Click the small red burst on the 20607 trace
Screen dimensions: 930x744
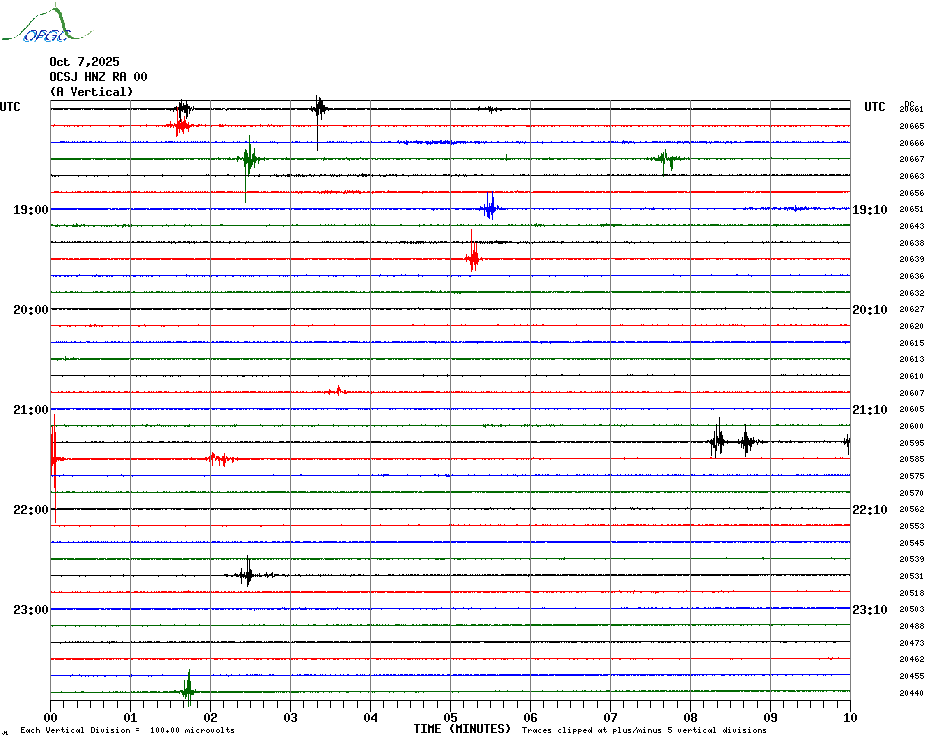(x=337, y=391)
